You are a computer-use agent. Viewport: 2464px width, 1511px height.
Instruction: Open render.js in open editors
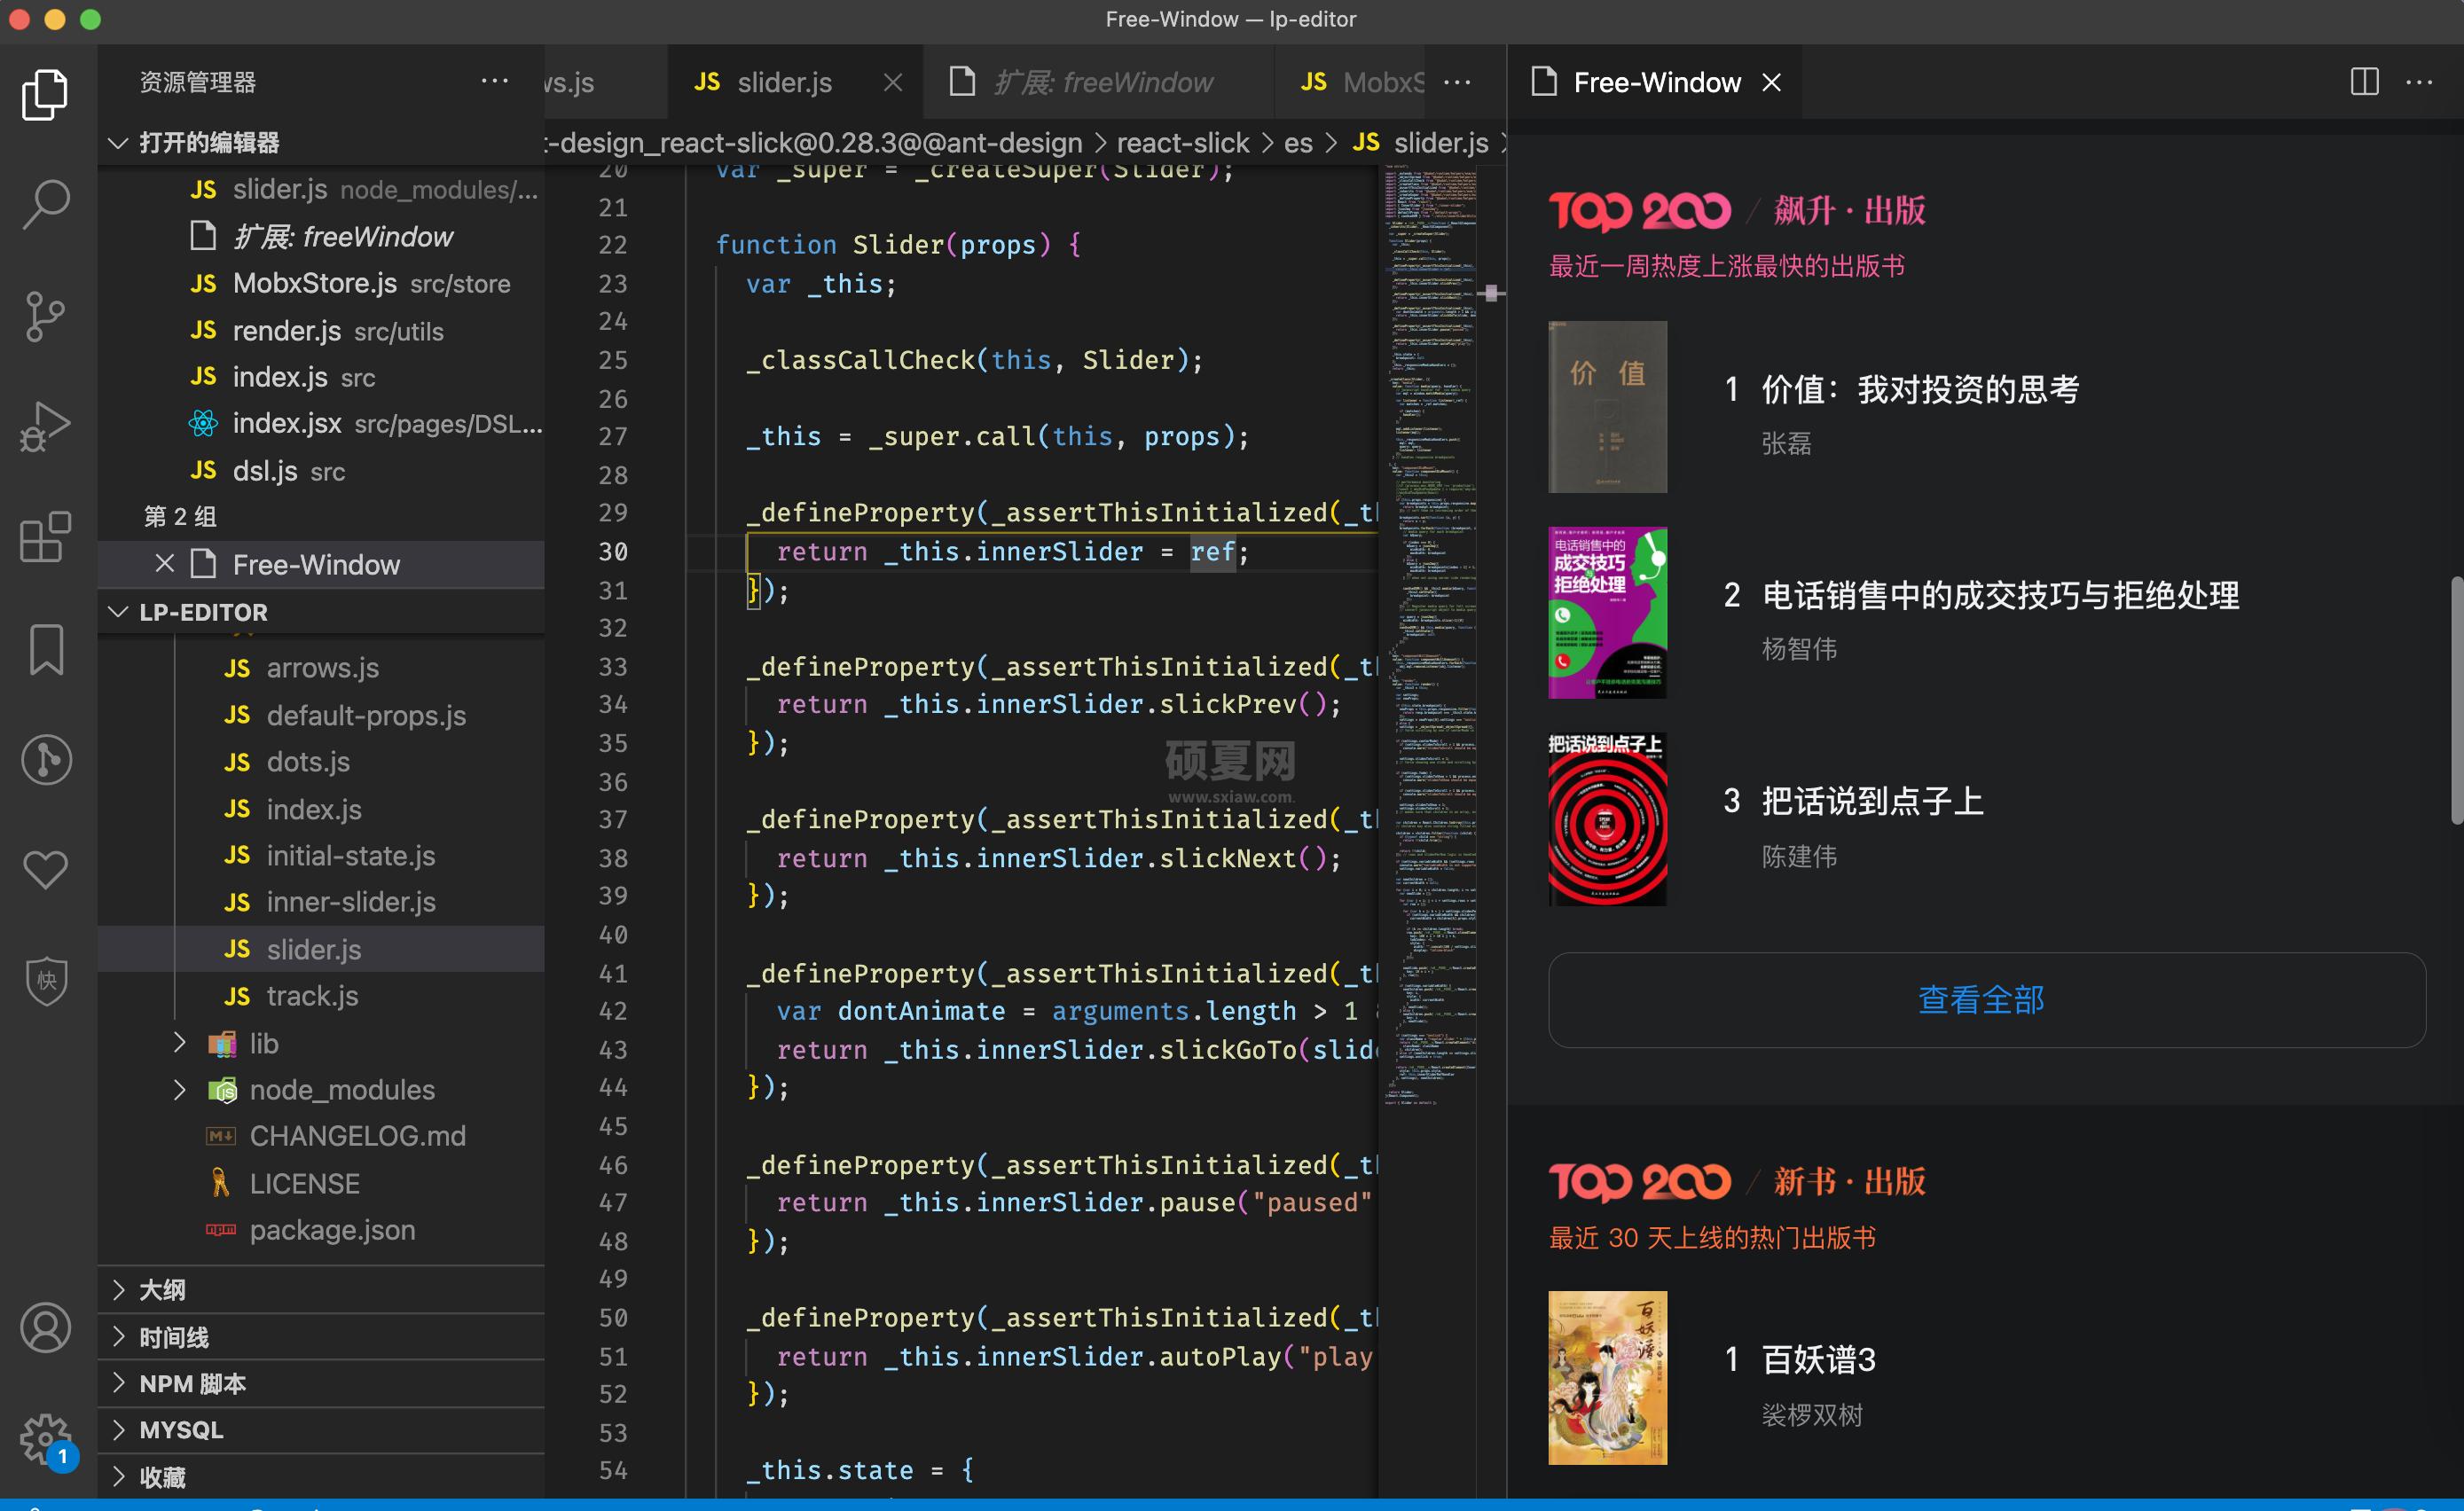click(x=320, y=330)
